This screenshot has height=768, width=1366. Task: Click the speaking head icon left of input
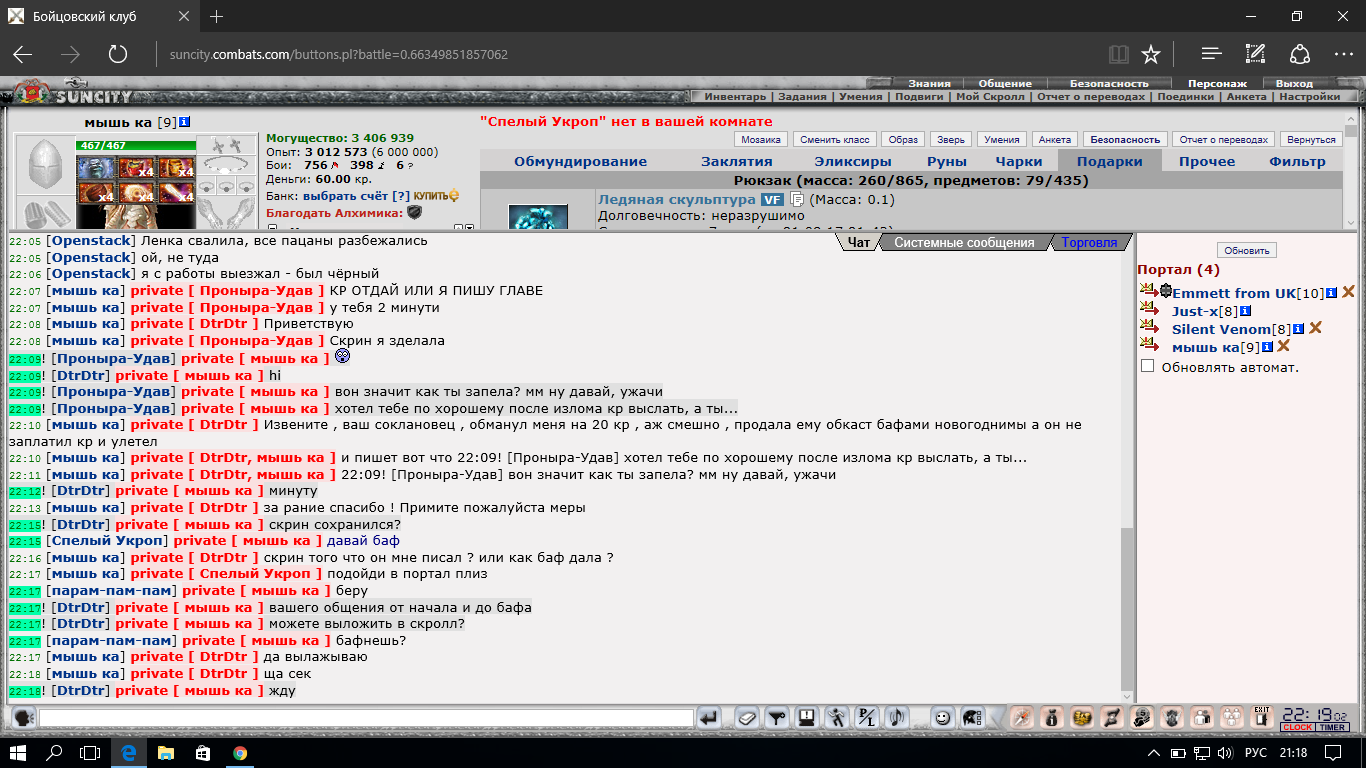[23, 717]
